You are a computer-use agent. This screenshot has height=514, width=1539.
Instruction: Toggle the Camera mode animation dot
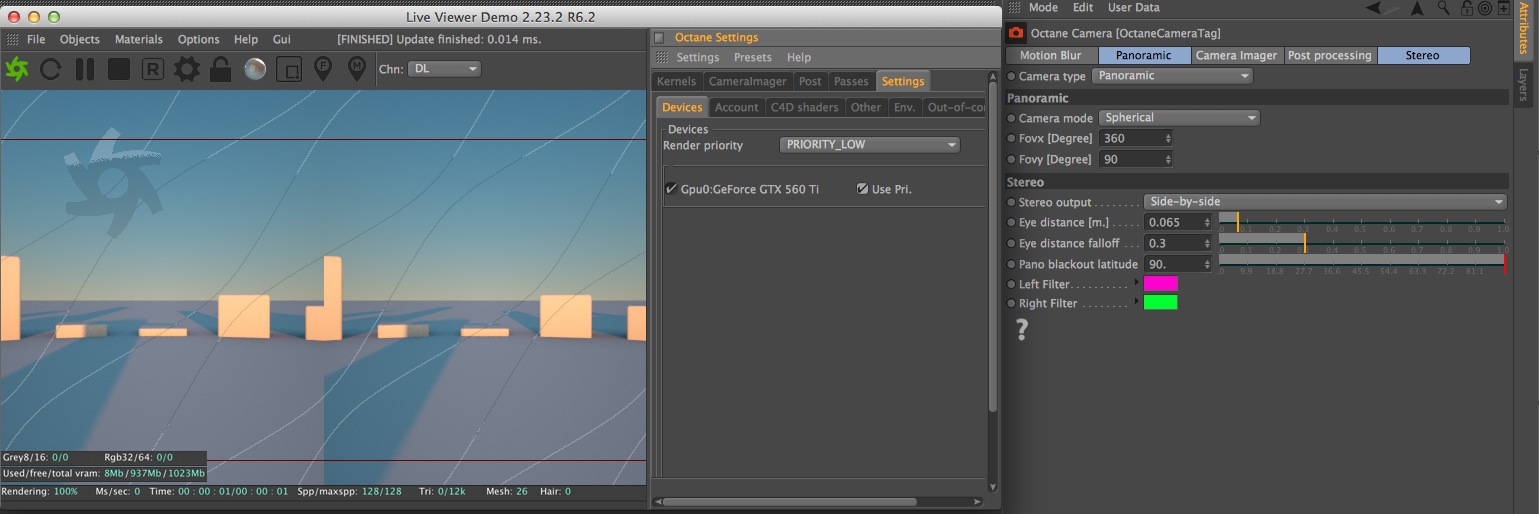click(1011, 118)
